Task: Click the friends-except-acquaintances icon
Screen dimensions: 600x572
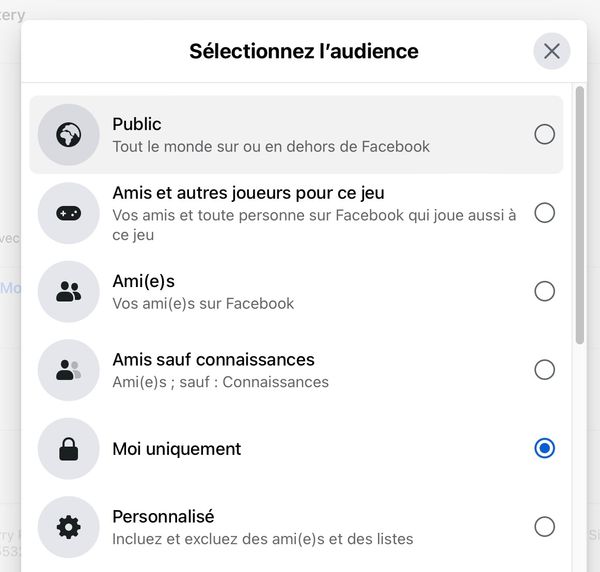Action: [68, 370]
